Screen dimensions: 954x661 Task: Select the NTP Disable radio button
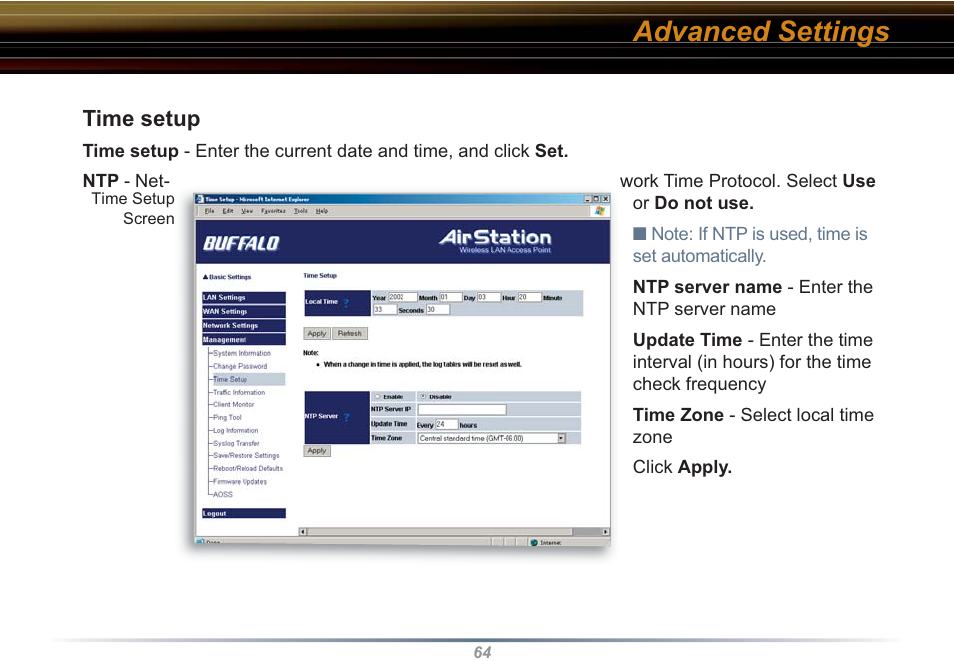click(423, 397)
